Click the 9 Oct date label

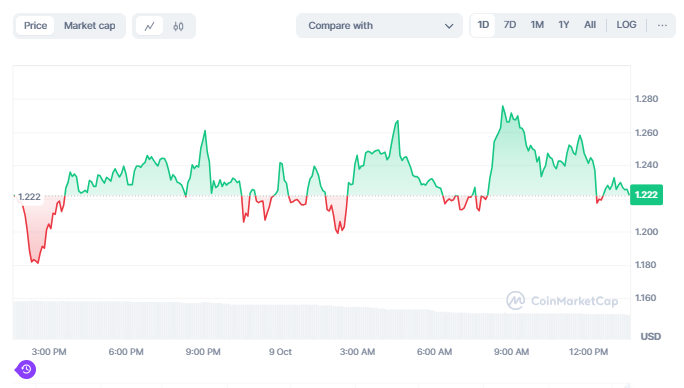280,352
